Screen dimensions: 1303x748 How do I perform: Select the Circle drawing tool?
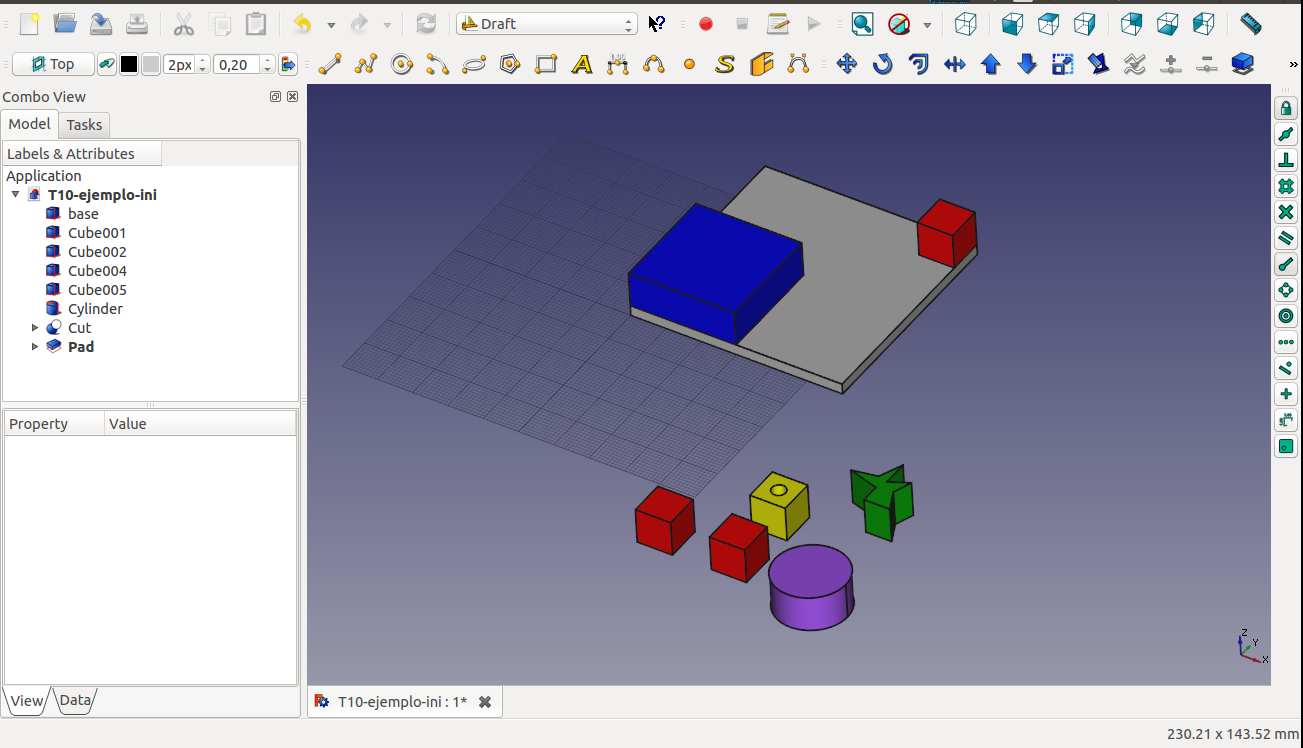click(x=402, y=65)
